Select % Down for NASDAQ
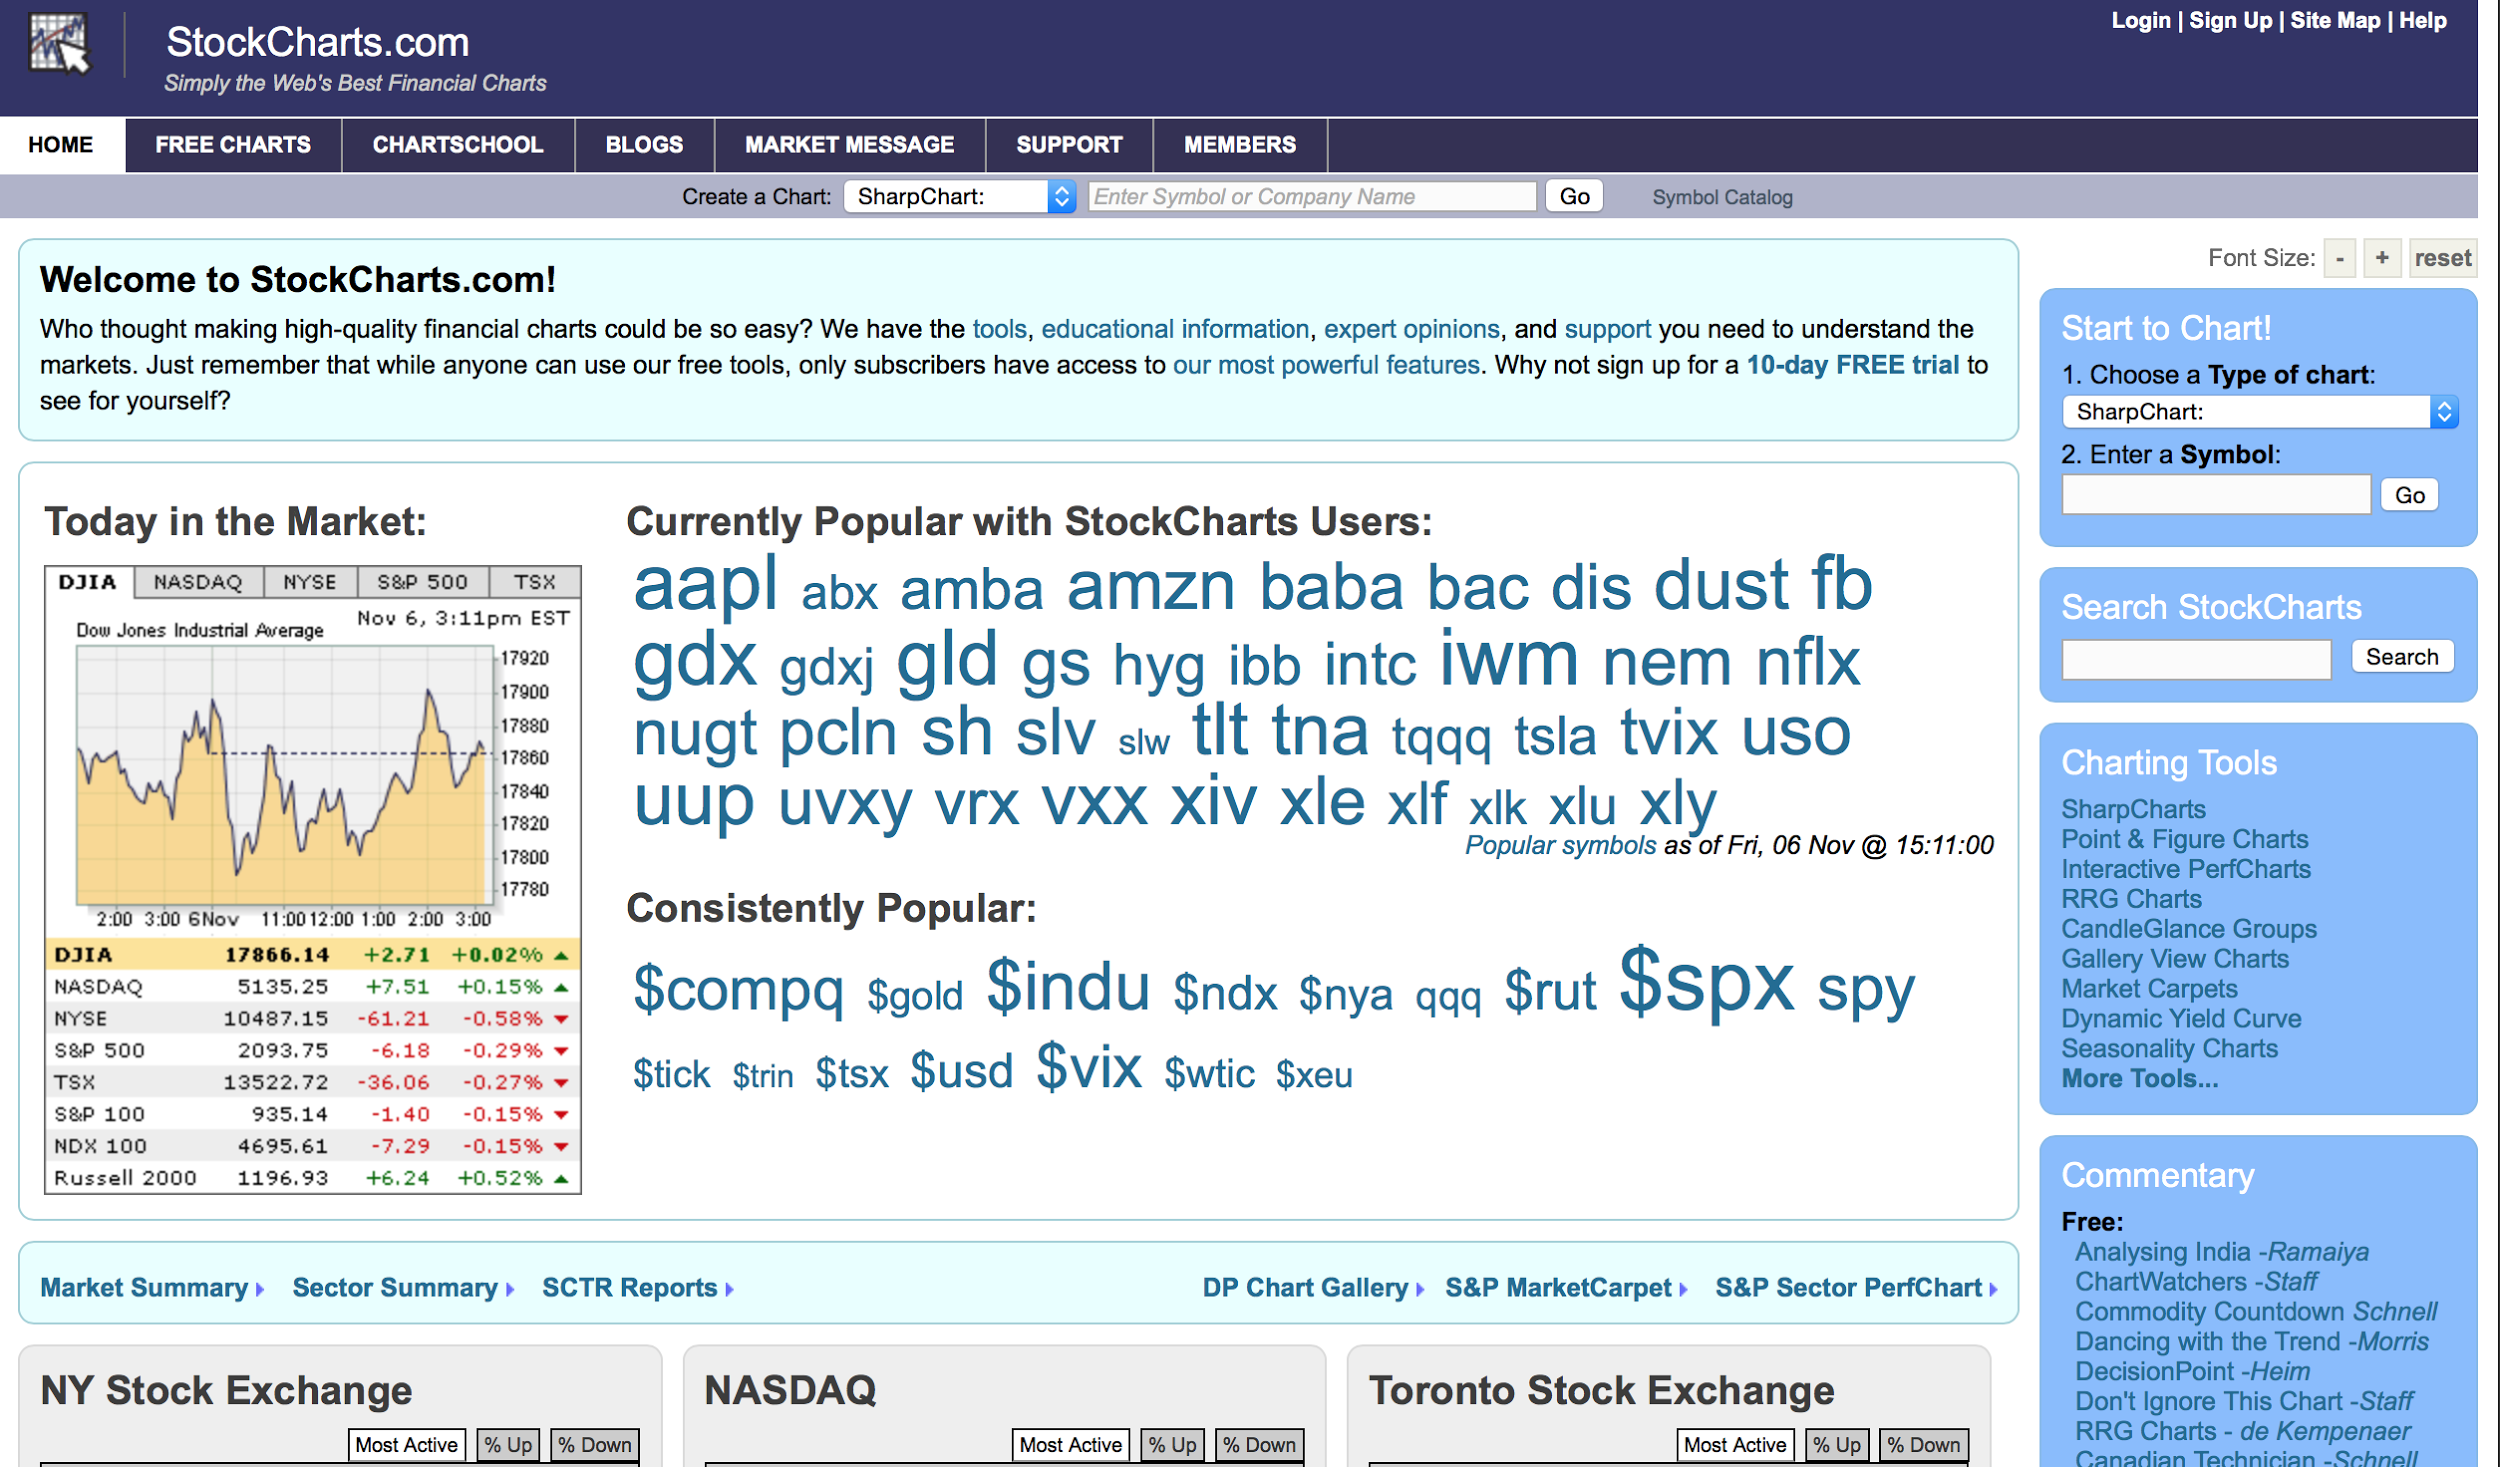2500x1467 pixels. (1259, 1445)
